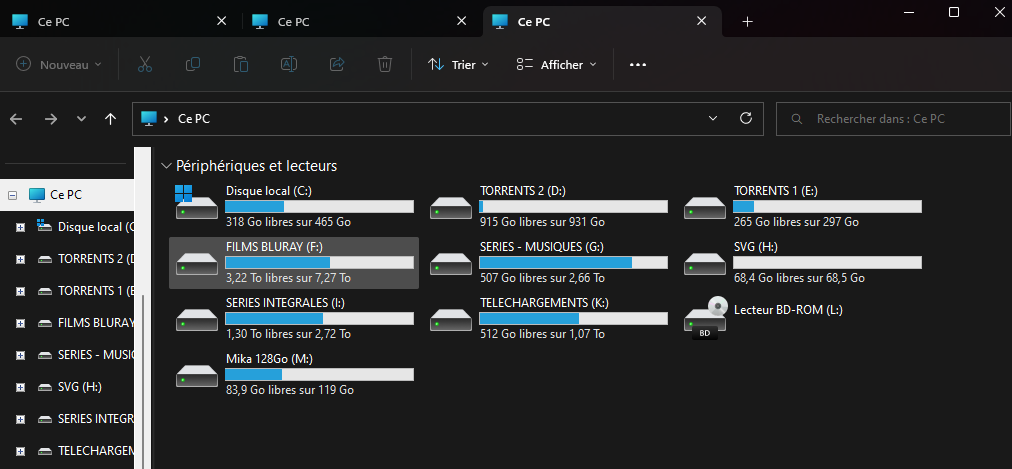Image resolution: width=1012 pixels, height=469 pixels.
Task: Expand SVG (H:) in navigation tree
Action: tap(20, 387)
